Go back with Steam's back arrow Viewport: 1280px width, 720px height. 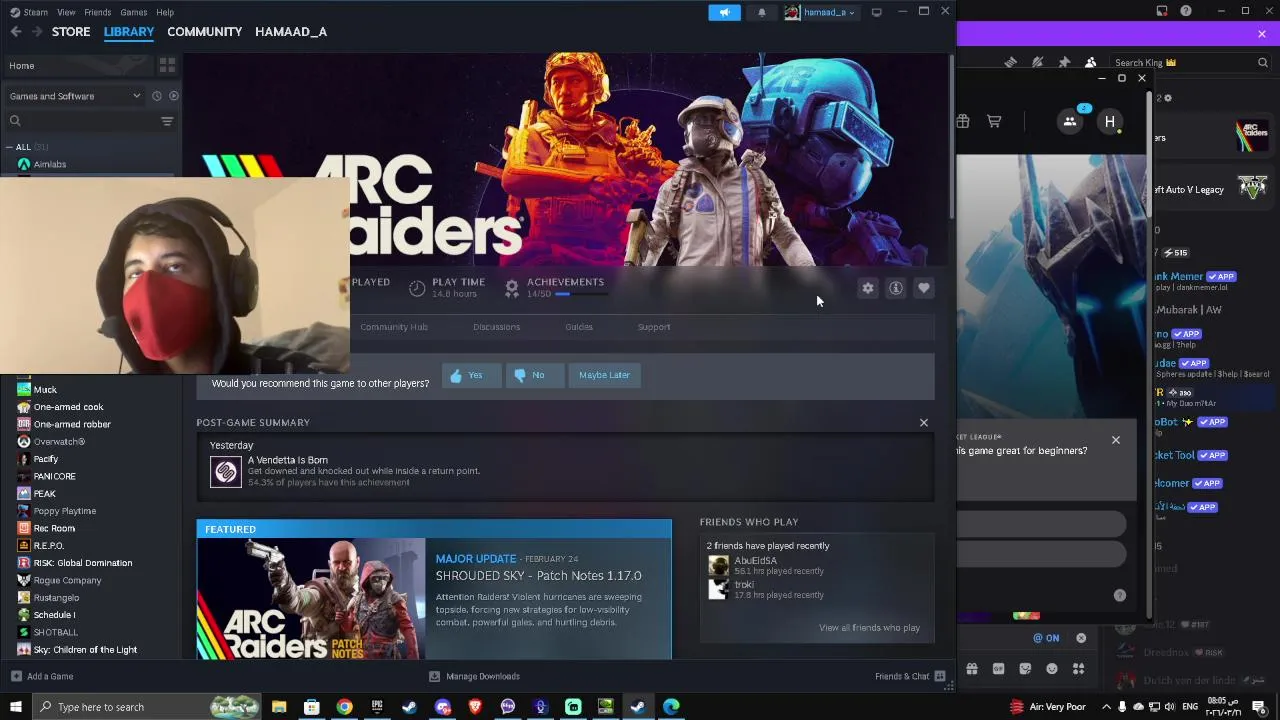click(x=16, y=32)
